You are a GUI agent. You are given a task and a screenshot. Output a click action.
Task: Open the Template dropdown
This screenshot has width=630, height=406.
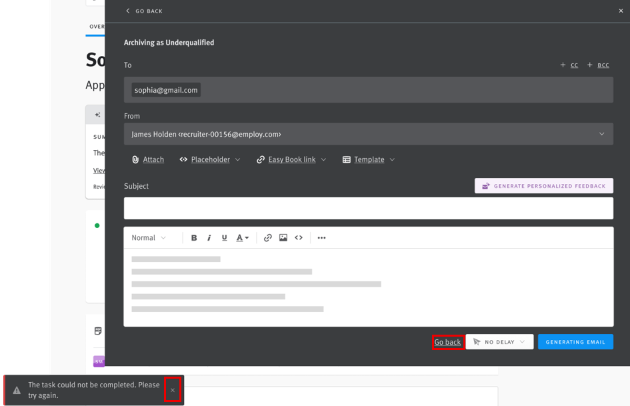point(368,160)
